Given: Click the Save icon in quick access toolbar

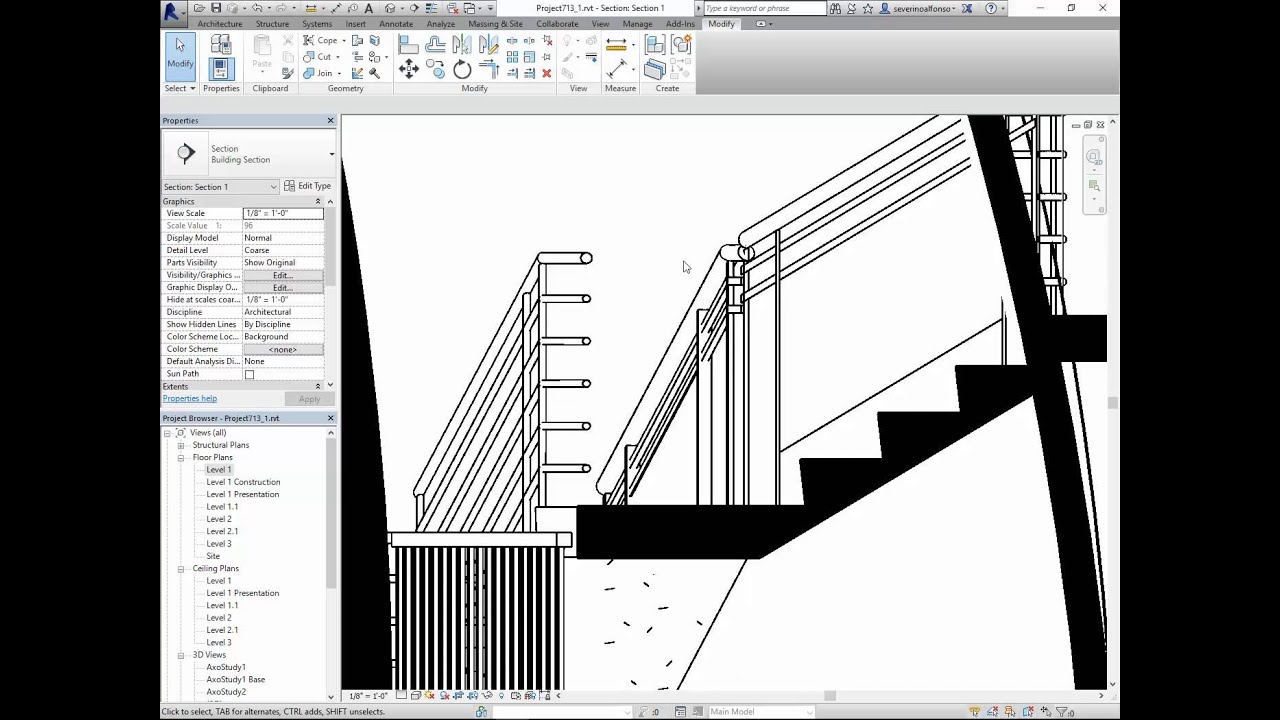Looking at the screenshot, I should coord(216,8).
